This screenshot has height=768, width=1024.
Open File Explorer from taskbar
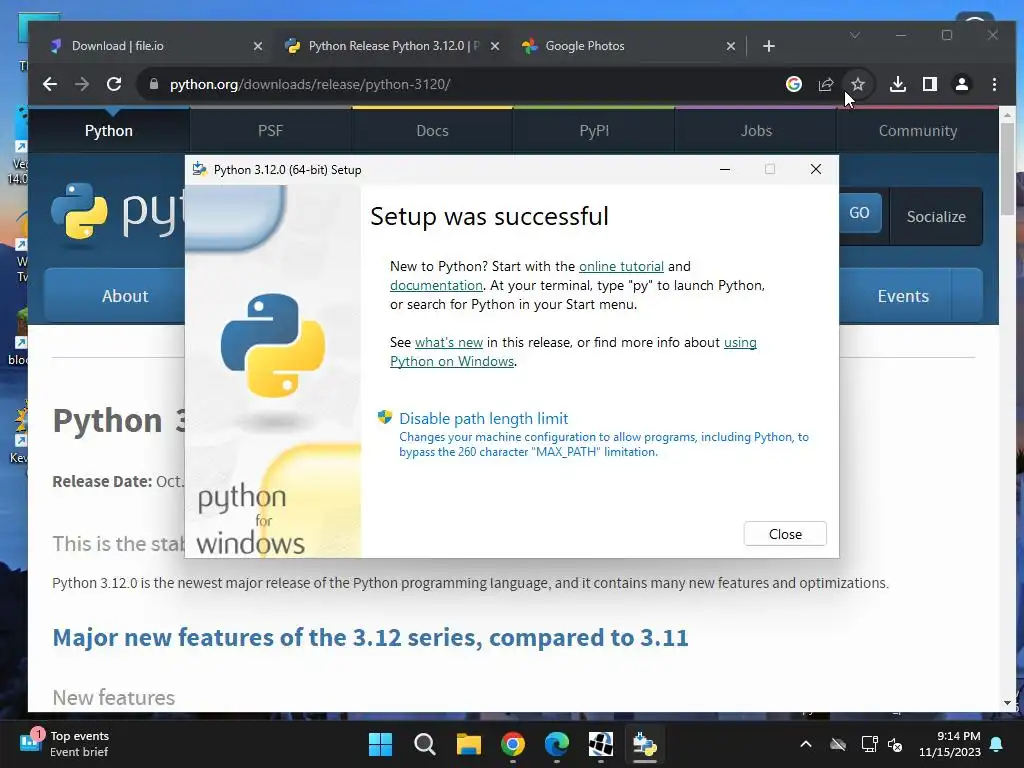click(x=469, y=744)
